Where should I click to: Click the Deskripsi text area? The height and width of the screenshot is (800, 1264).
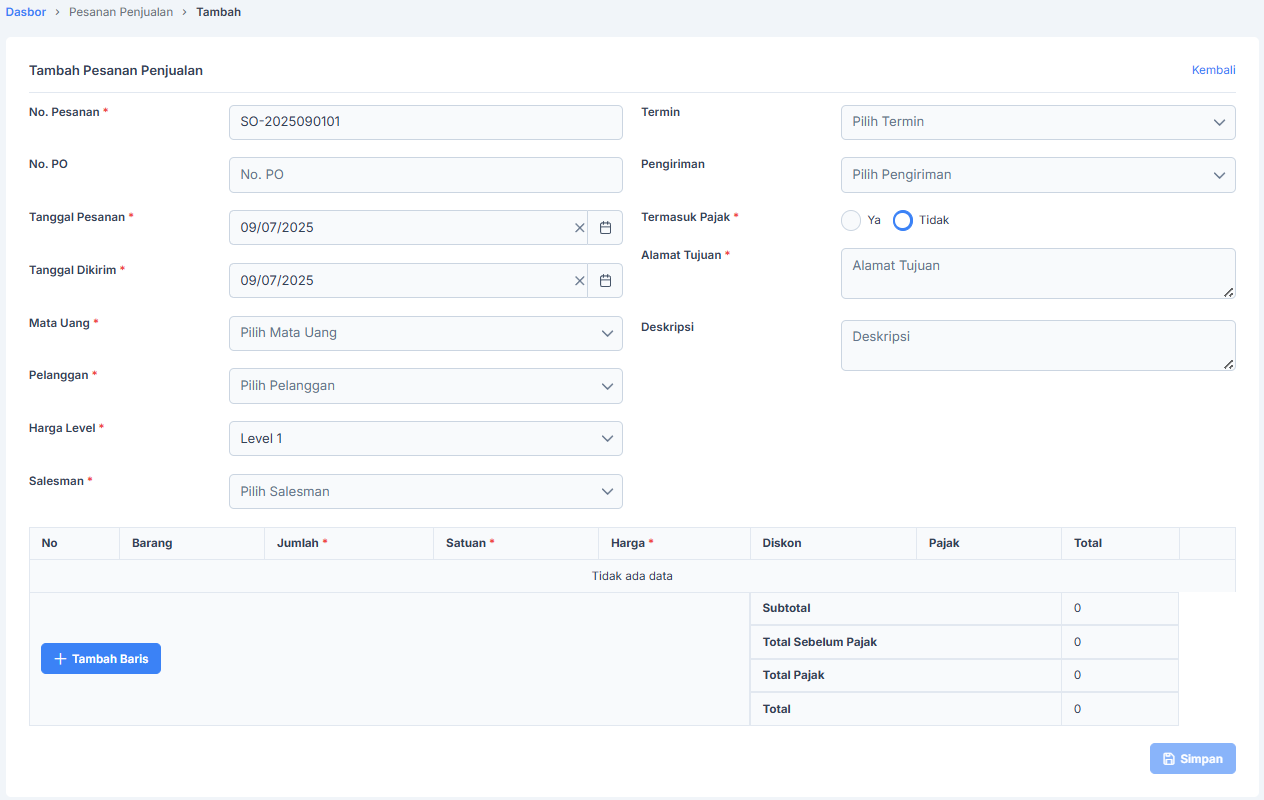[x=1037, y=345]
